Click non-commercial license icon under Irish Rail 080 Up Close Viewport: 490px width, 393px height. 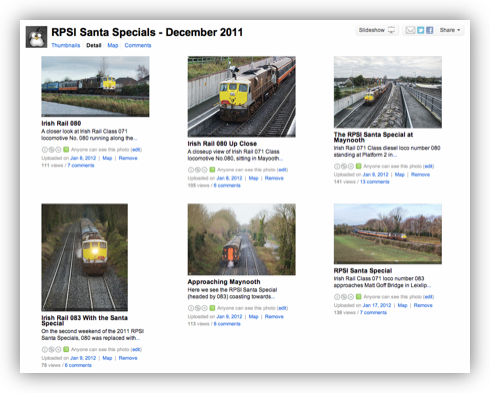(x=197, y=170)
